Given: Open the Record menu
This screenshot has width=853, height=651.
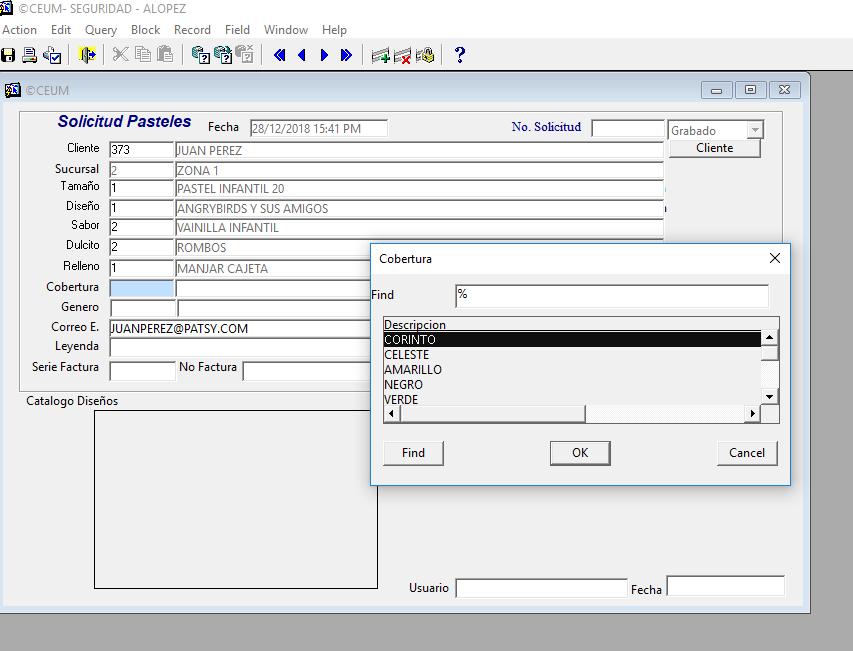Looking at the screenshot, I should [x=192, y=30].
